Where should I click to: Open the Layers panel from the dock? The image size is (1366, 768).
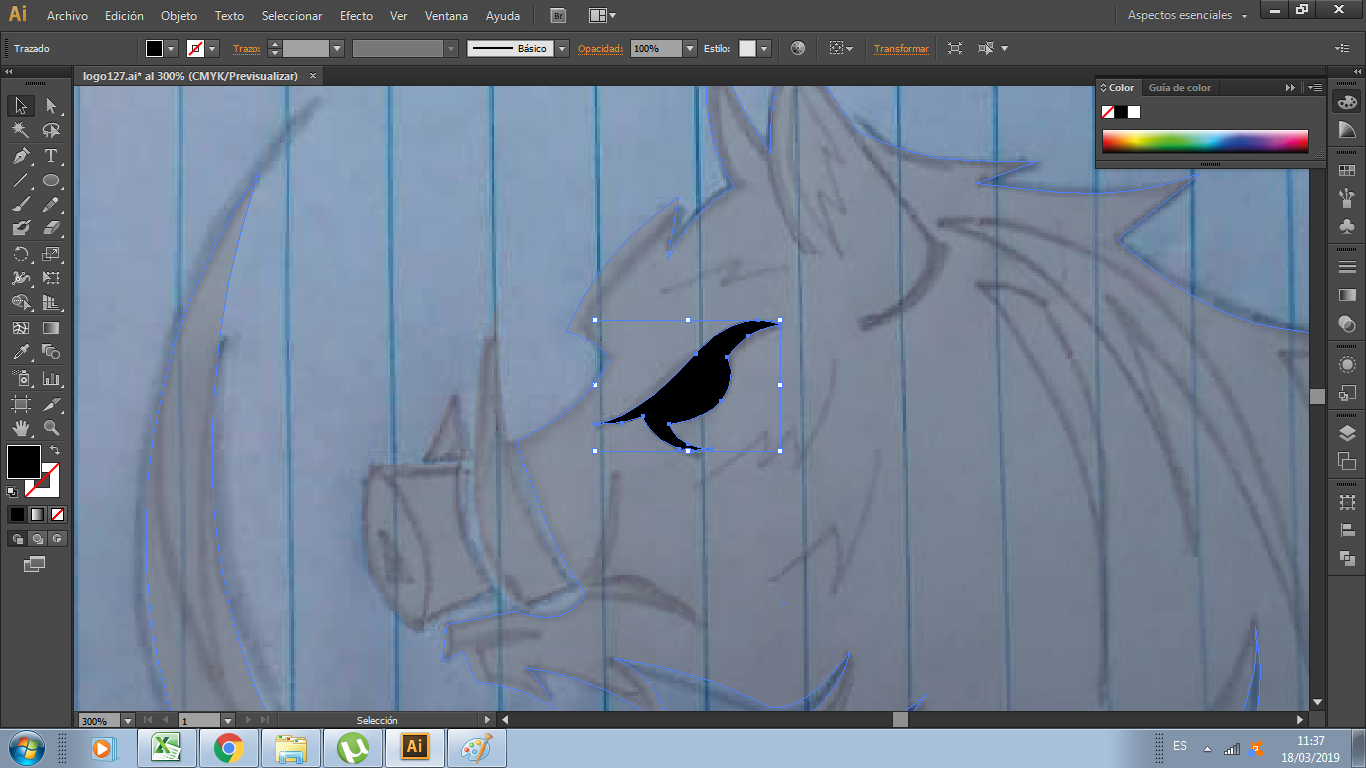pyautogui.click(x=1347, y=433)
